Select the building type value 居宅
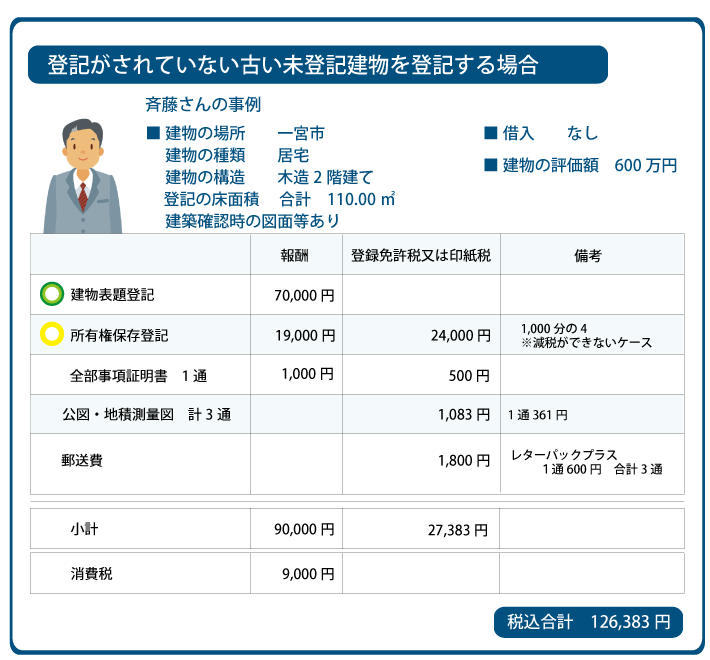 [293, 155]
